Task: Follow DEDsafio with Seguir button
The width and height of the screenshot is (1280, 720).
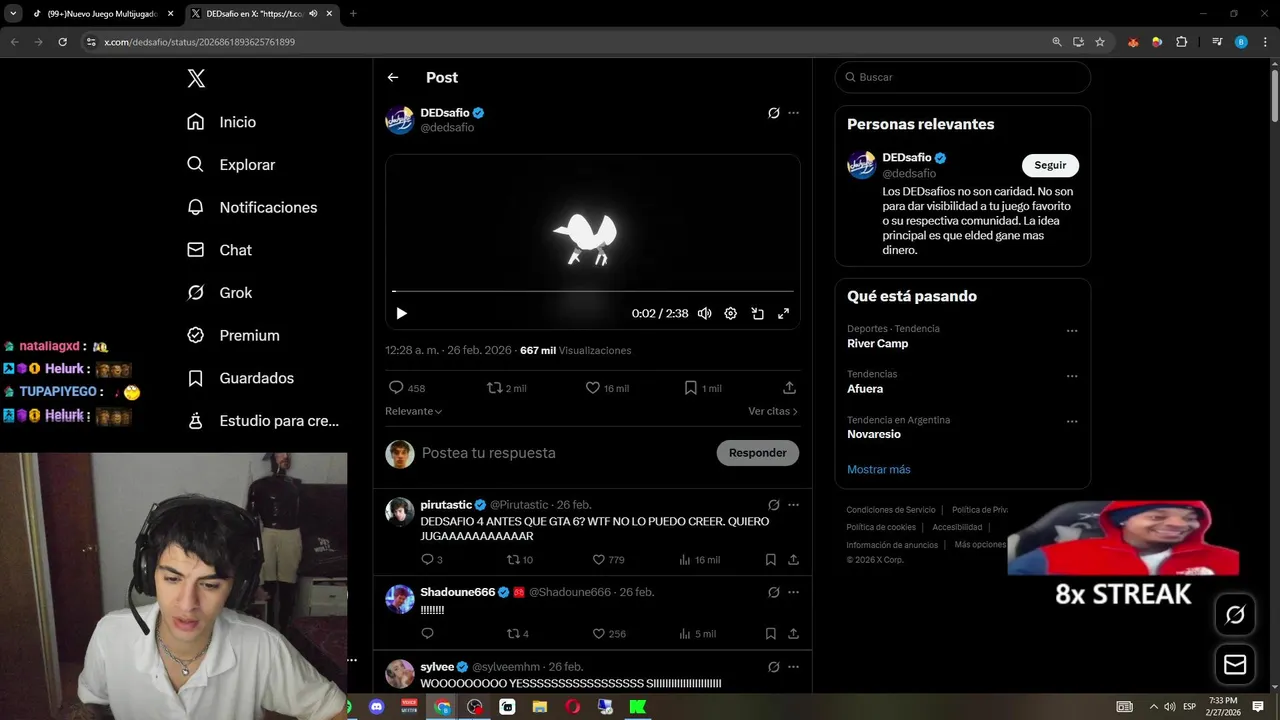Action: (x=1050, y=166)
